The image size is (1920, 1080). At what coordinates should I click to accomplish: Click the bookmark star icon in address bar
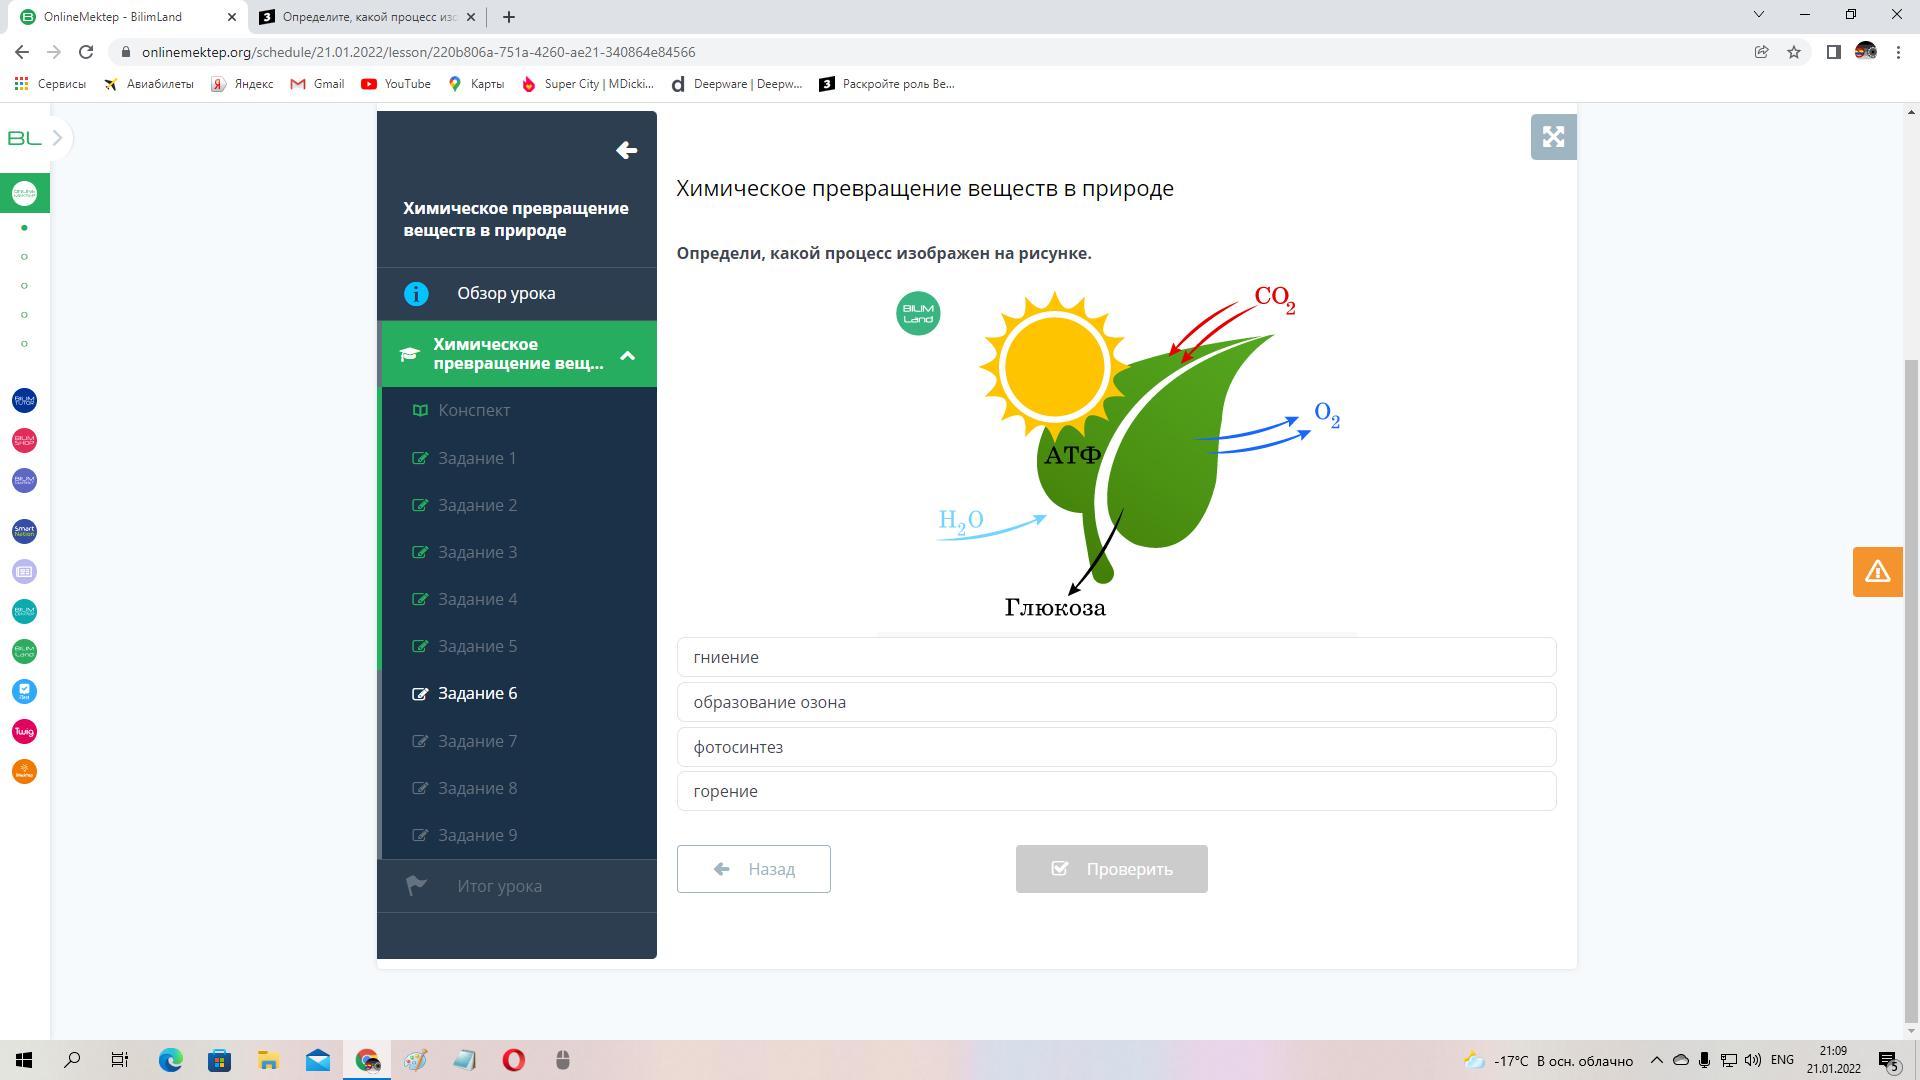pos(1794,52)
